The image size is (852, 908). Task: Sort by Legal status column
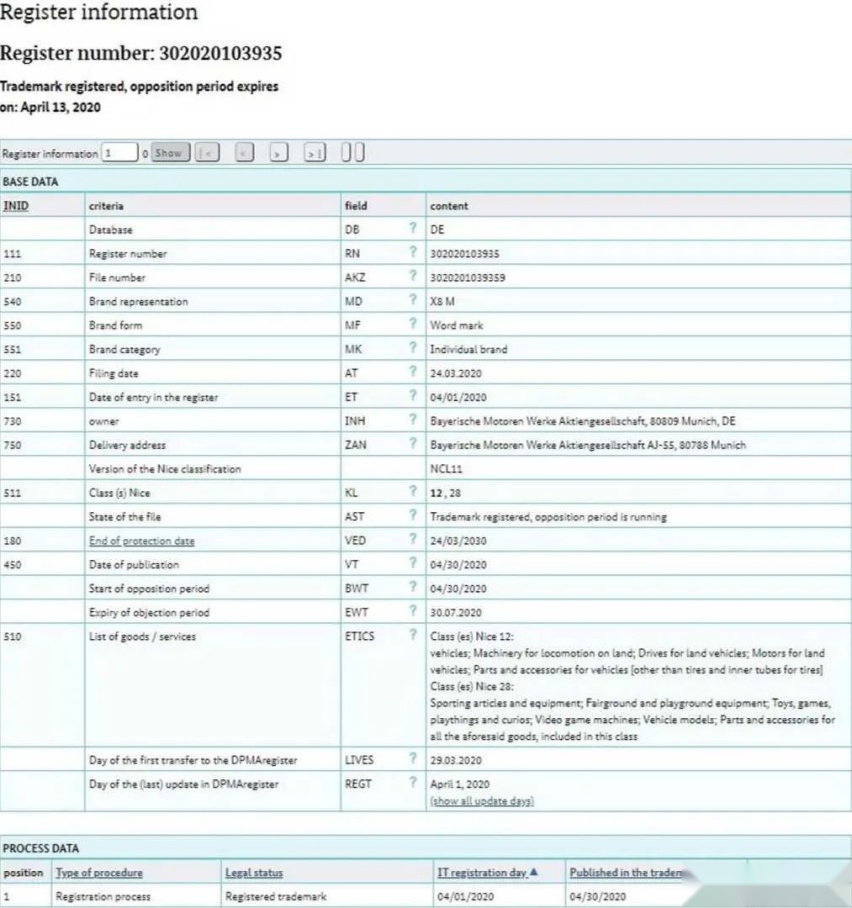(x=254, y=873)
